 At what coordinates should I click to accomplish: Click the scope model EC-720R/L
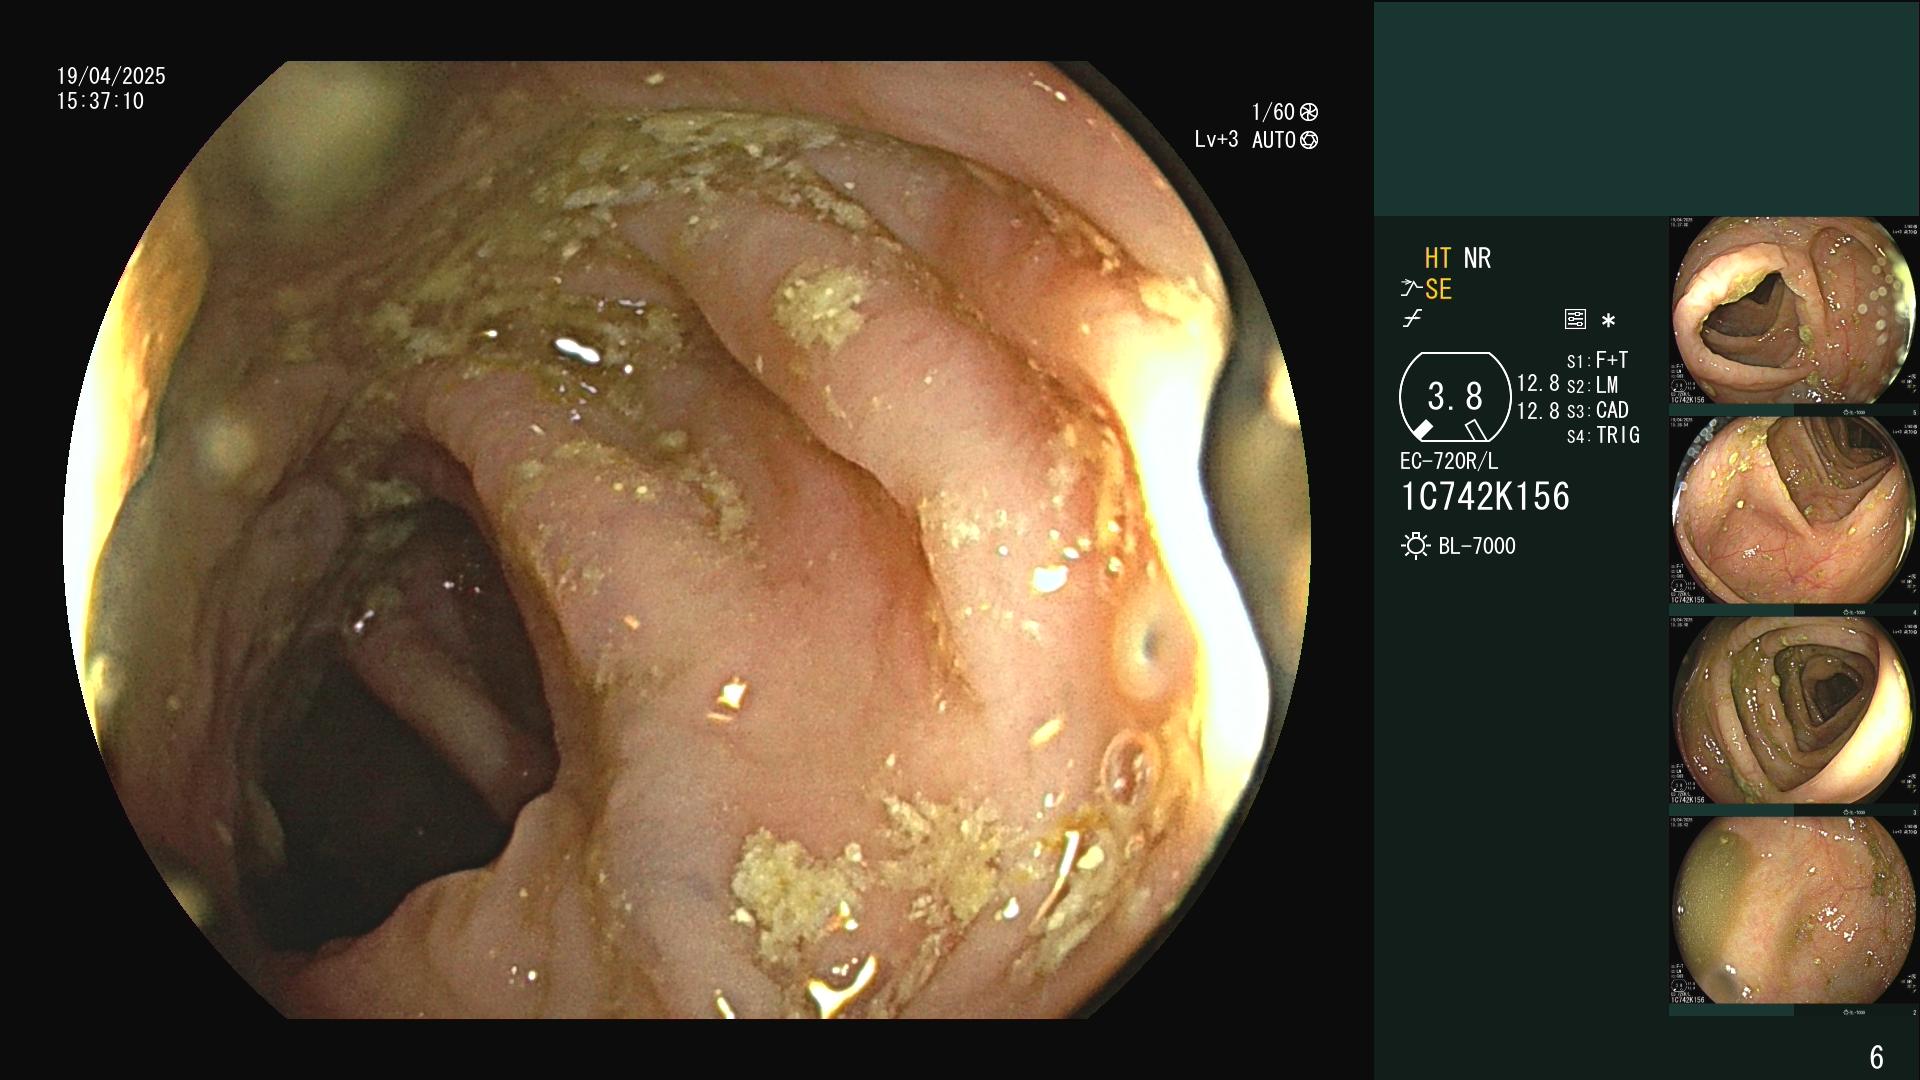tap(1449, 461)
